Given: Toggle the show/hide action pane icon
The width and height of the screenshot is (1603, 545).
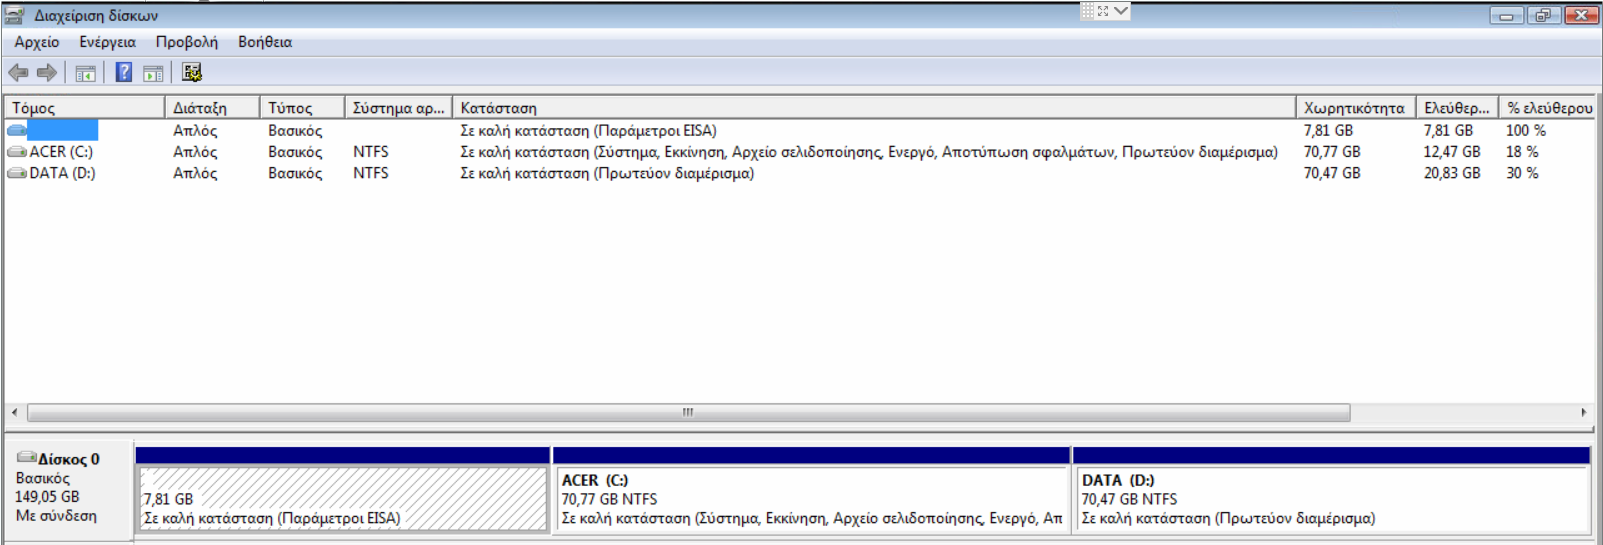Looking at the screenshot, I should pos(153,73).
